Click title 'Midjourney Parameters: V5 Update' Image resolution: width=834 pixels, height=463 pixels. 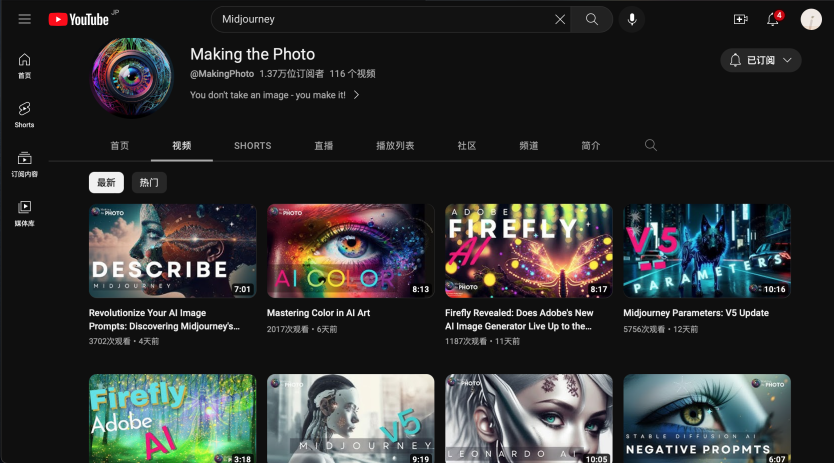coord(696,313)
